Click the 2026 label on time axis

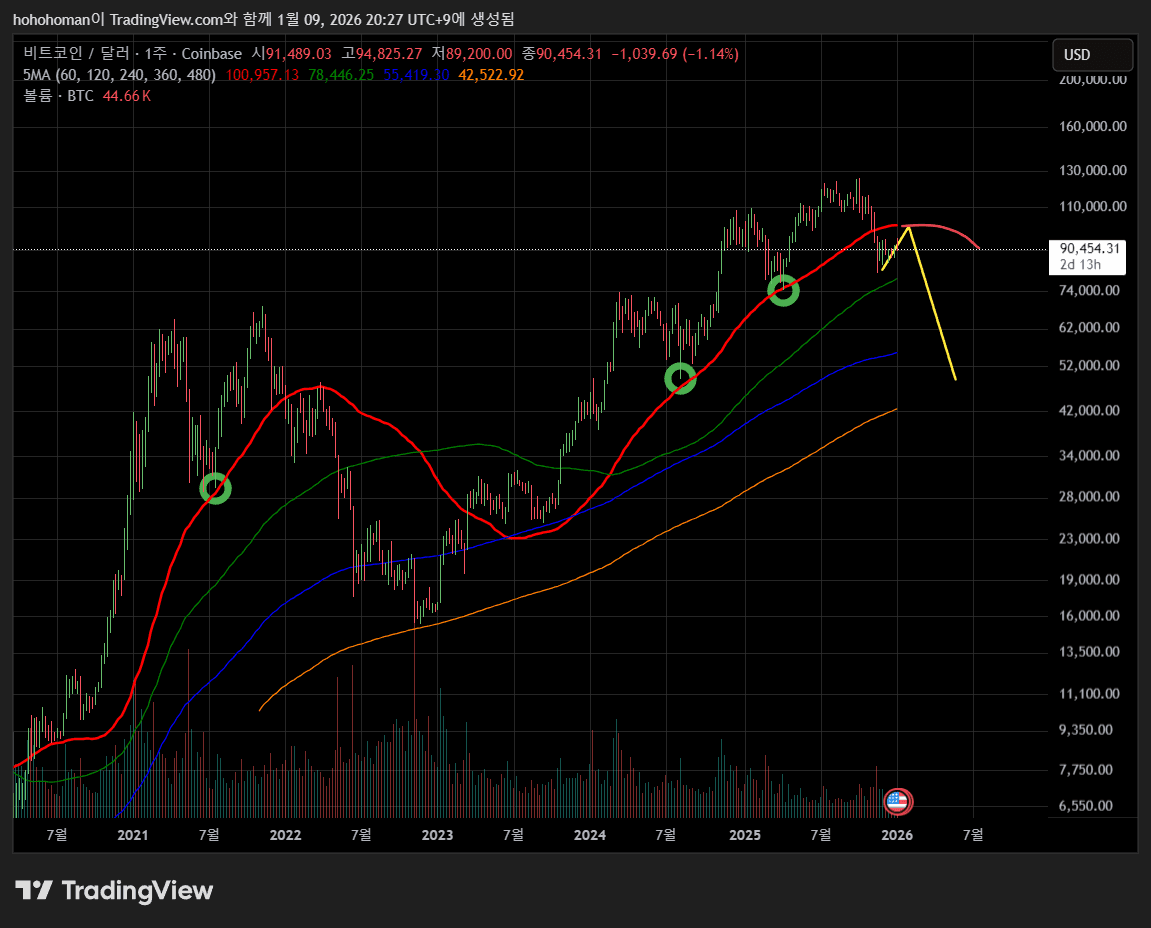point(897,834)
